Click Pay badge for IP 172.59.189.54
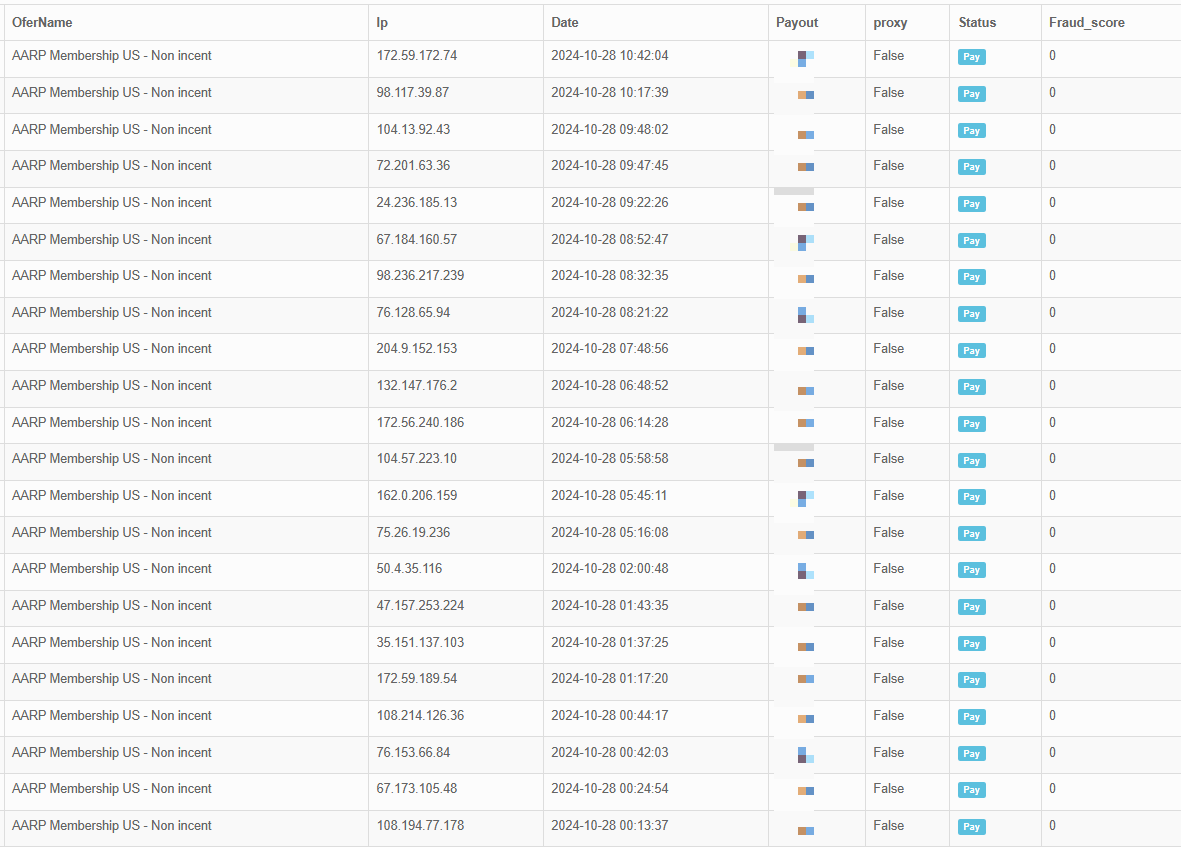 pyautogui.click(x=972, y=679)
